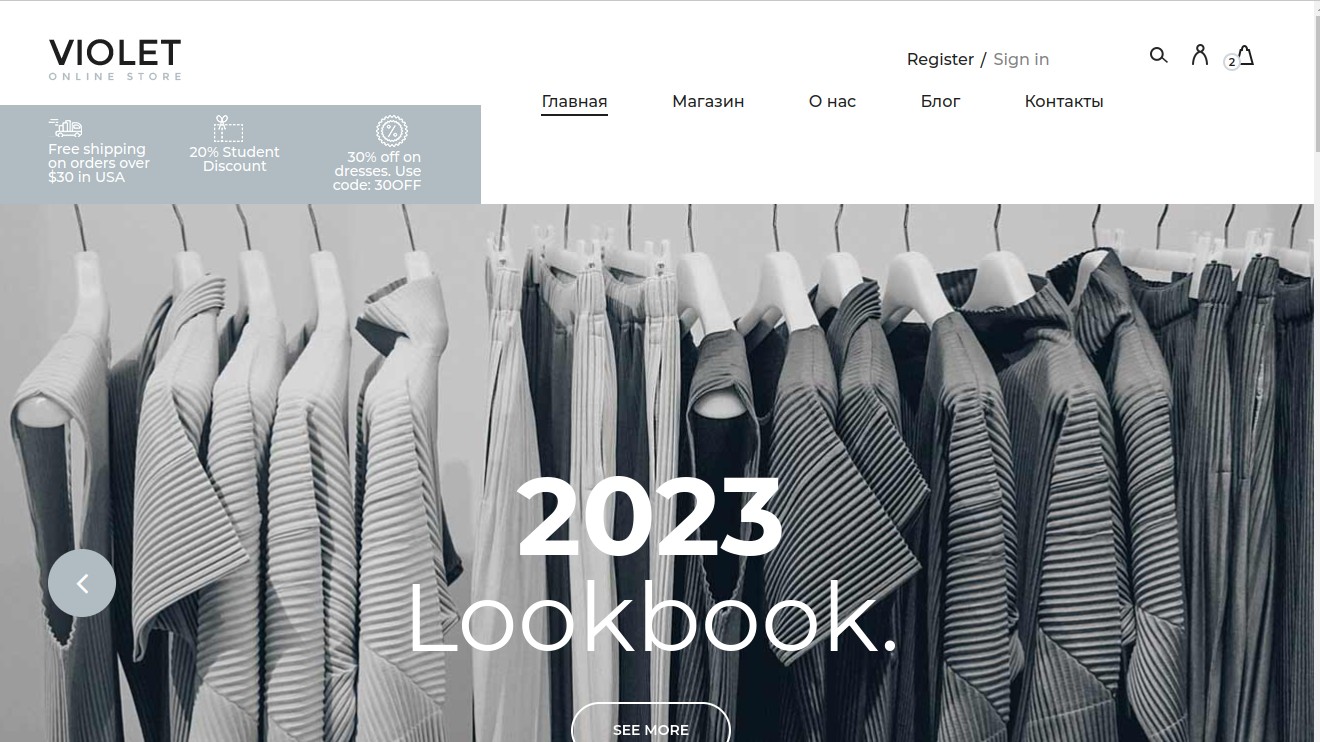Click the 30% off dresses promo text

pyautogui.click(x=377, y=171)
